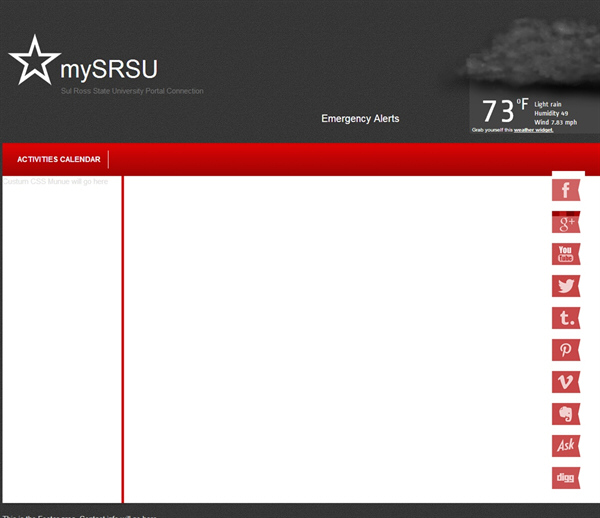Viewport: 600px width, 518px height.
Task: Follow the weather widget link
Action: point(533,130)
